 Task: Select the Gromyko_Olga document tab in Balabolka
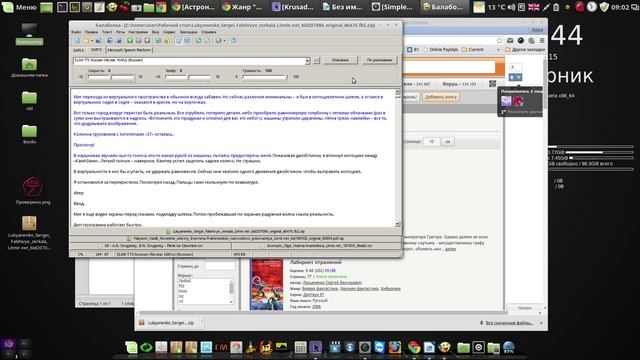[x=316, y=246]
